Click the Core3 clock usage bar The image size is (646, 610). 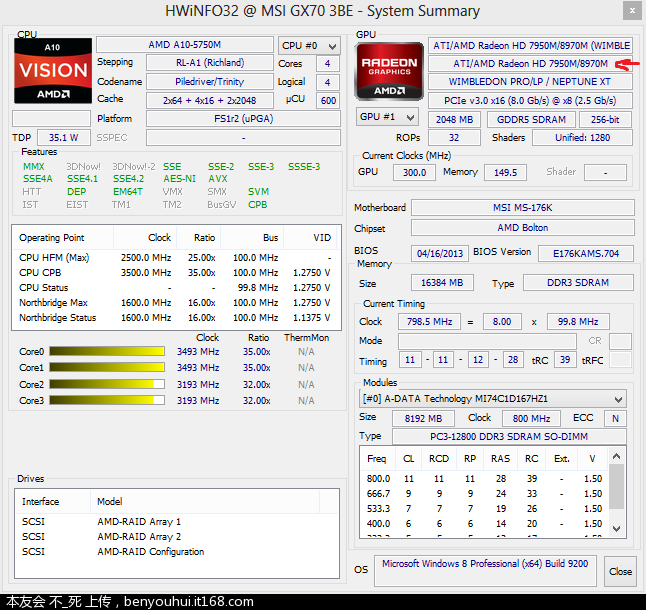tap(107, 400)
